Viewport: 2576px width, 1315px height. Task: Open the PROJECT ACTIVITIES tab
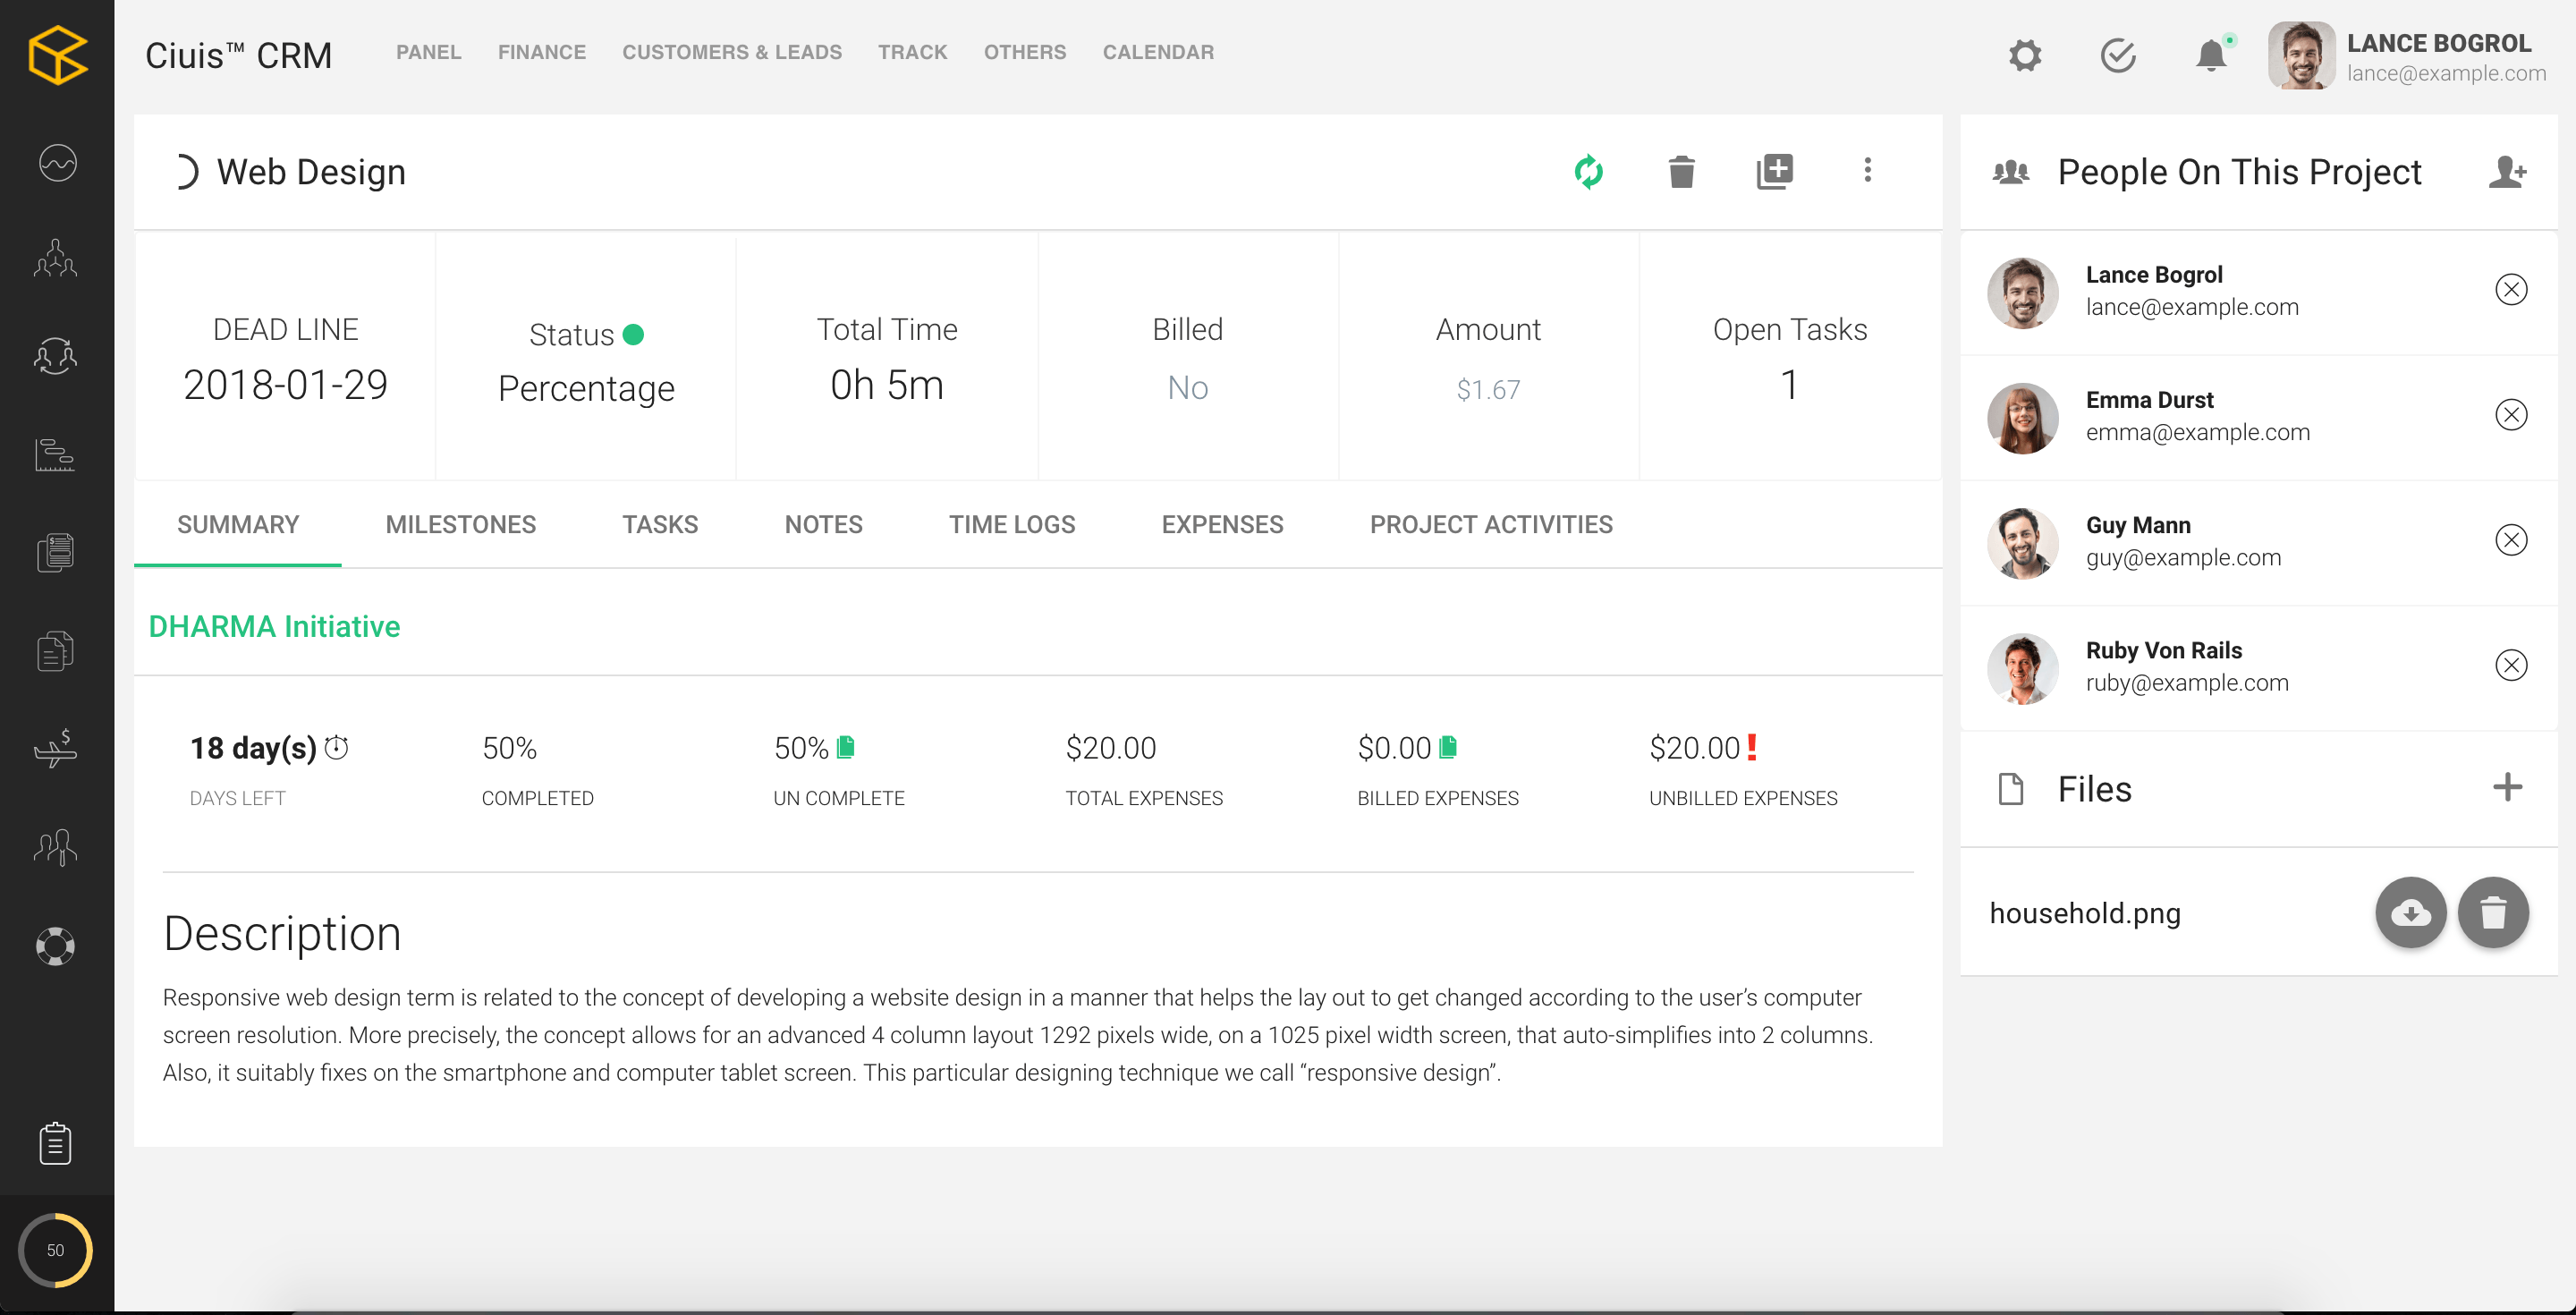click(x=1491, y=525)
